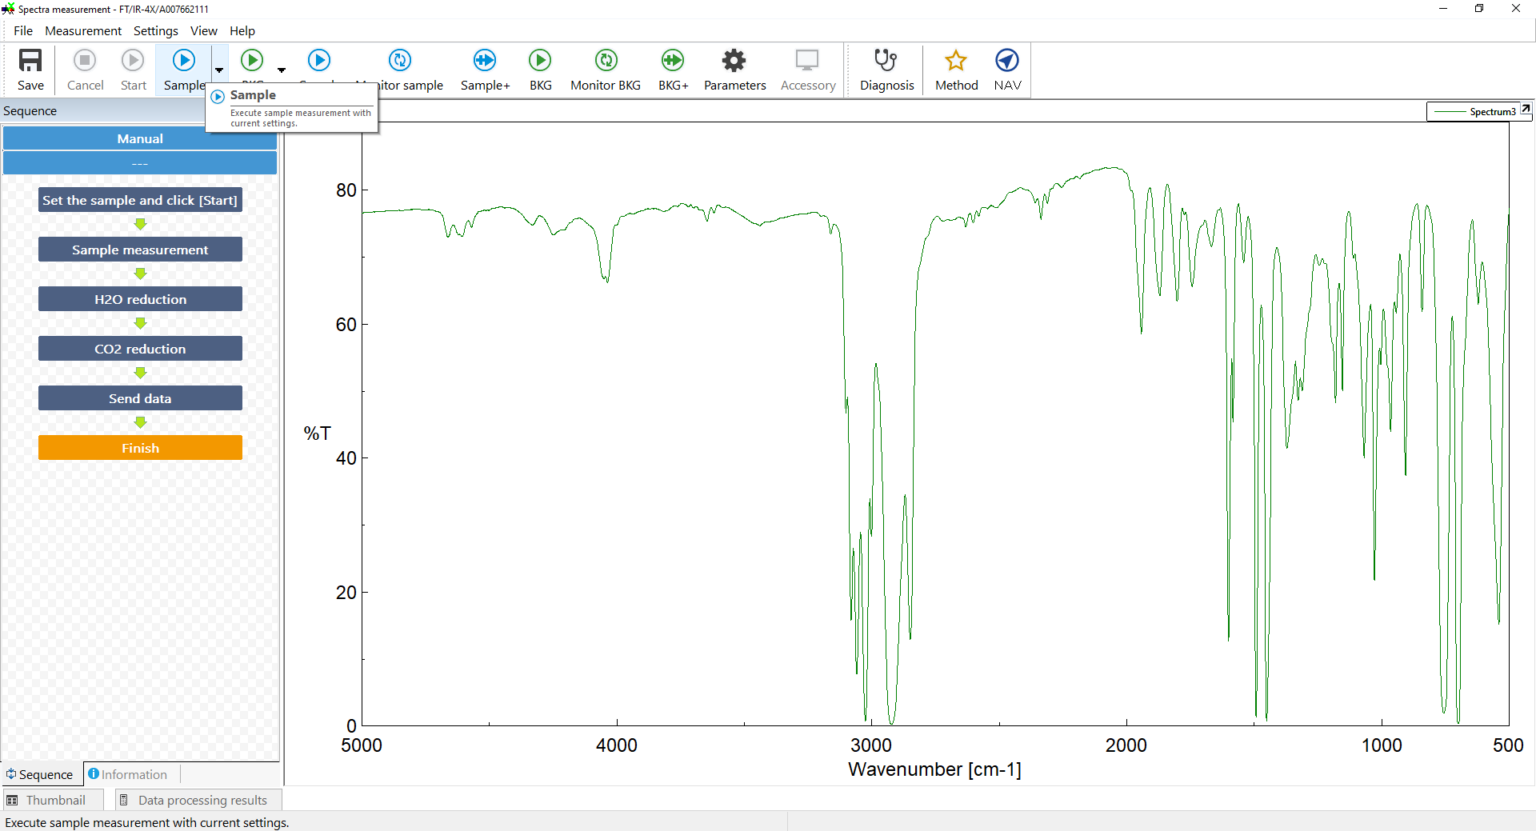Open the Spectrum3 legend expander
Screen dimensions: 1536x831
(1524, 110)
